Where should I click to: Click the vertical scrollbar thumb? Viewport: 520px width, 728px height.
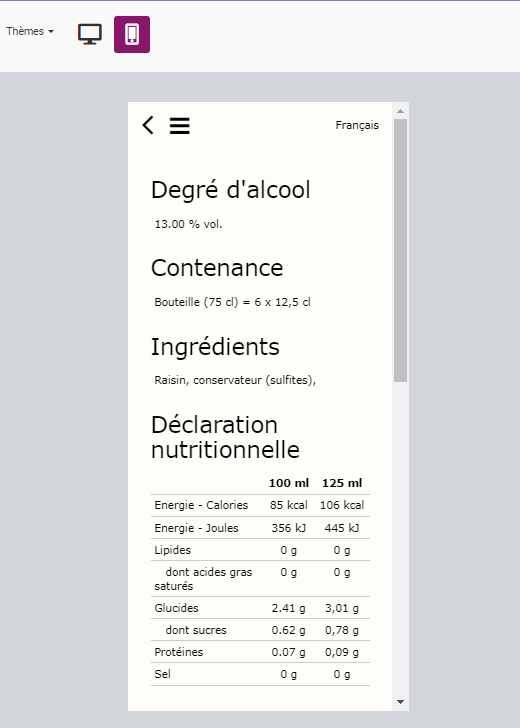coord(400,251)
